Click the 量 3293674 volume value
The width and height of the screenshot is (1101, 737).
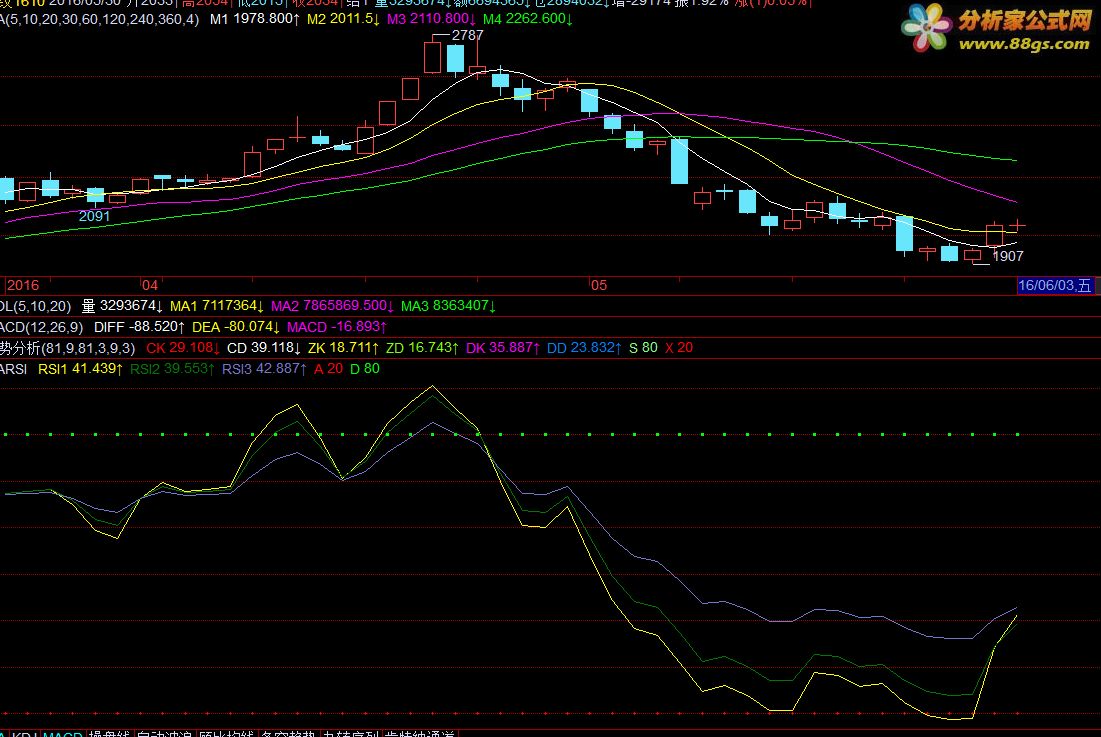tap(122, 306)
